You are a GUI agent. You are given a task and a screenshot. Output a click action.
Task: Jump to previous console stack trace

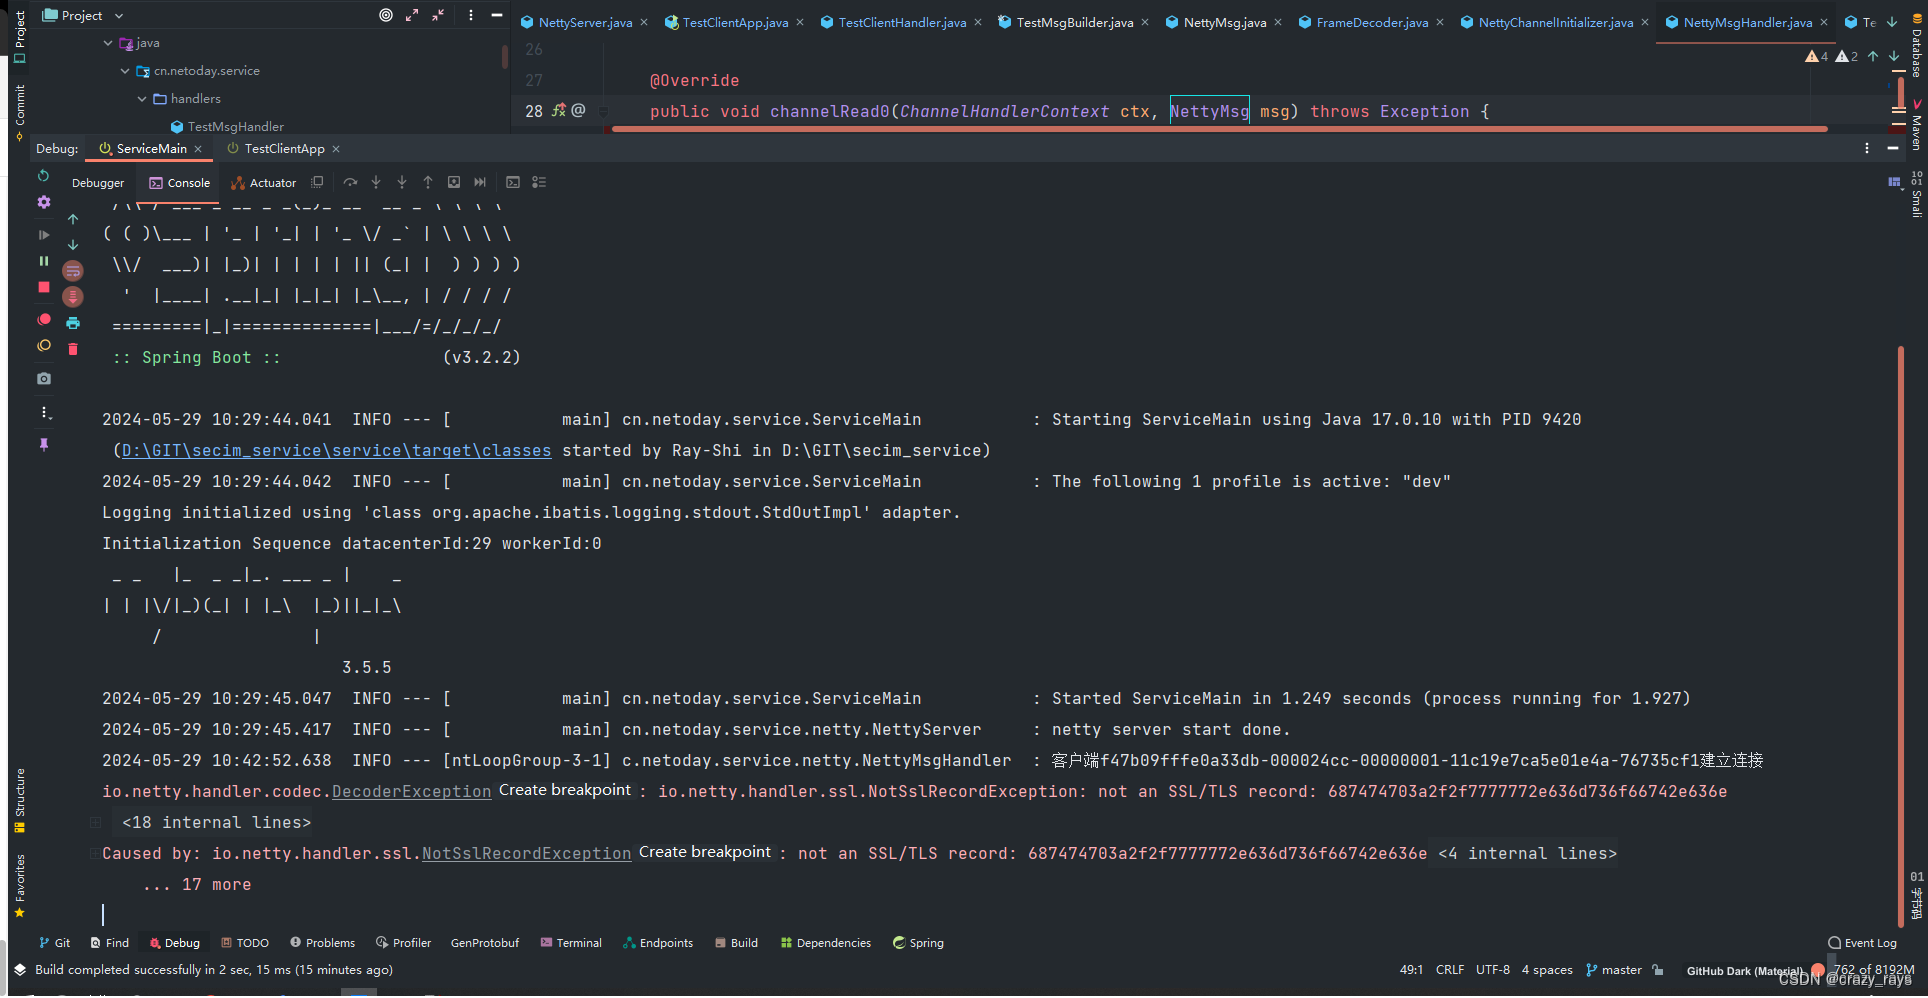click(x=73, y=219)
